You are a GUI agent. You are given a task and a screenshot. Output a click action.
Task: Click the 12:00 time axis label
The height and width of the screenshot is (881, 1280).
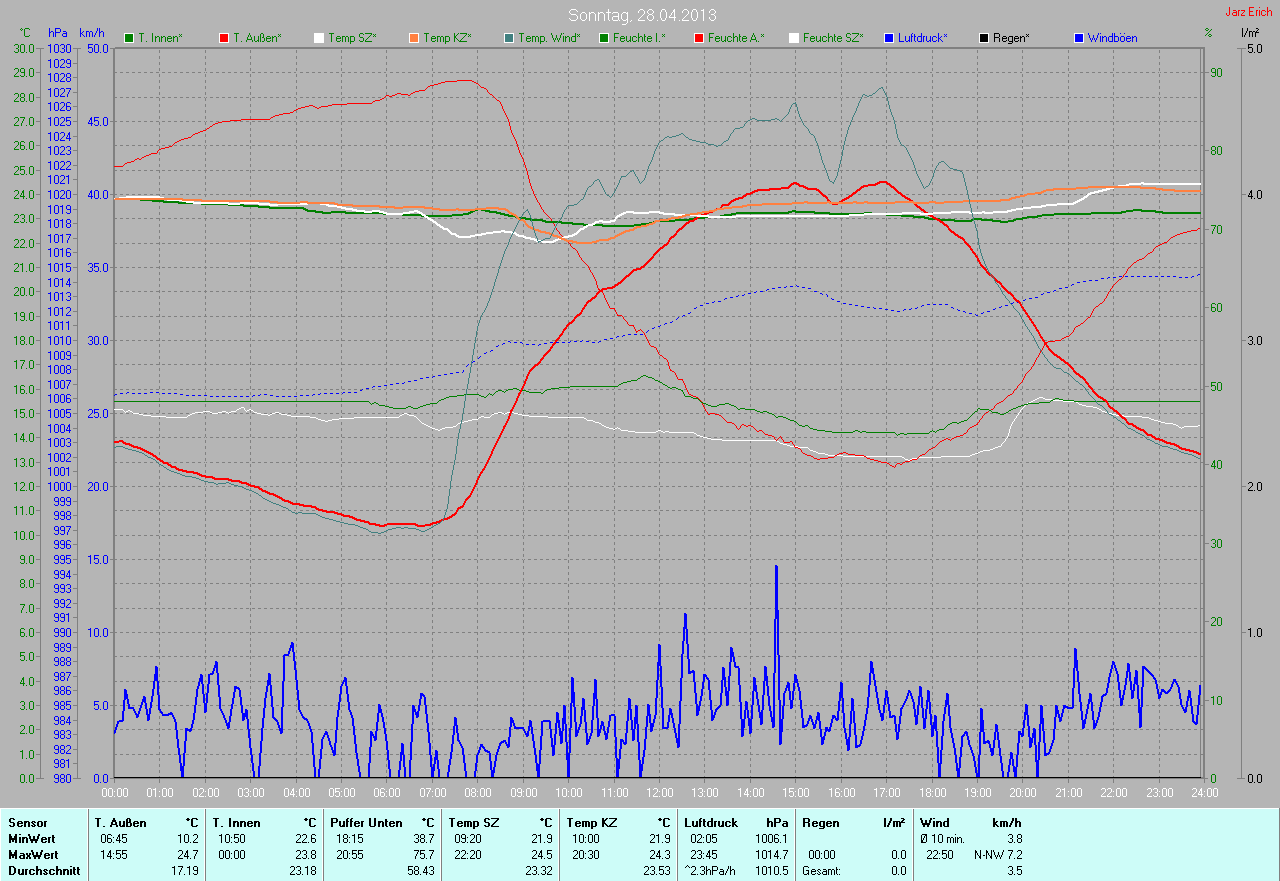[x=659, y=793]
